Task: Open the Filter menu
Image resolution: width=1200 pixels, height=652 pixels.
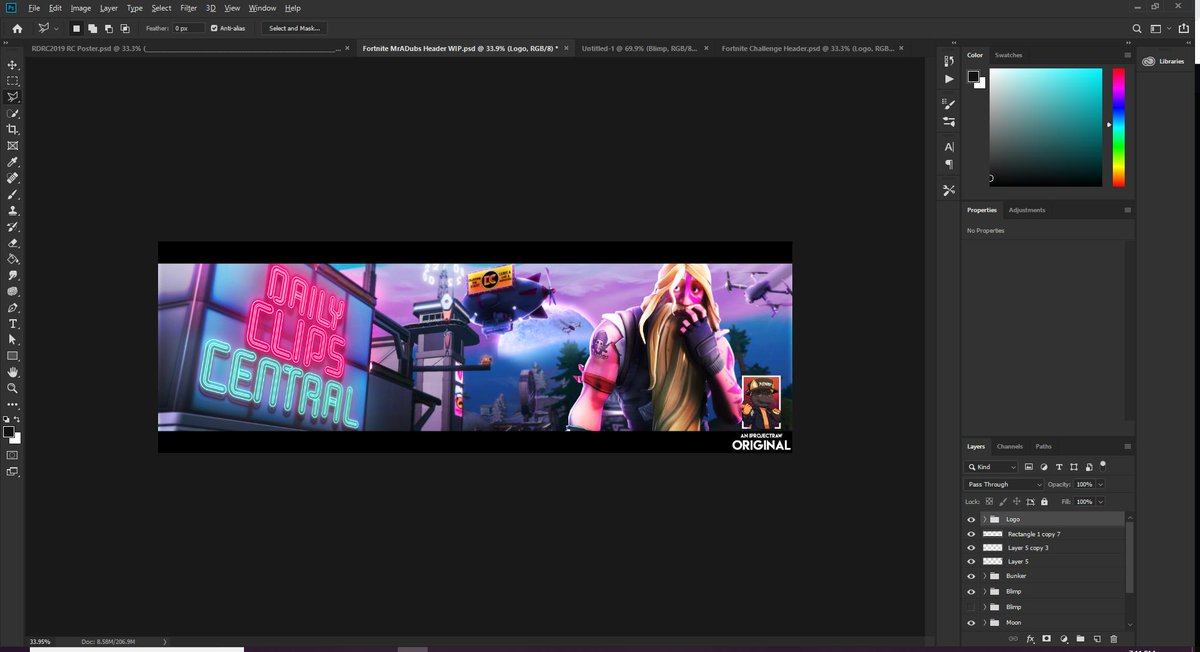Action: (x=188, y=8)
